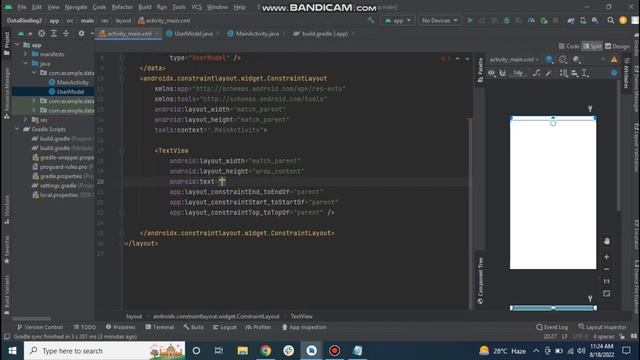The width and height of the screenshot is (640, 360).
Task: Zoom out the design preview
Action: click(x=607, y=269)
